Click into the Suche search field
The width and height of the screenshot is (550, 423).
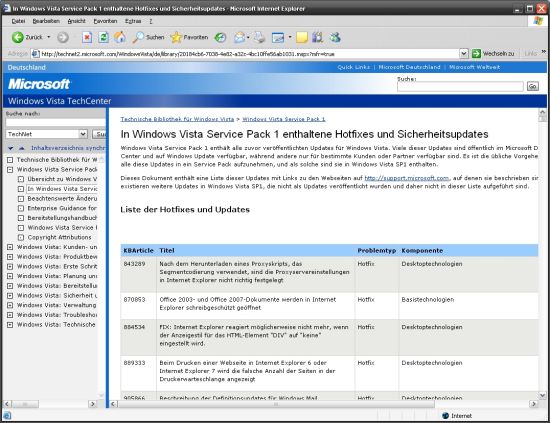pos(460,86)
